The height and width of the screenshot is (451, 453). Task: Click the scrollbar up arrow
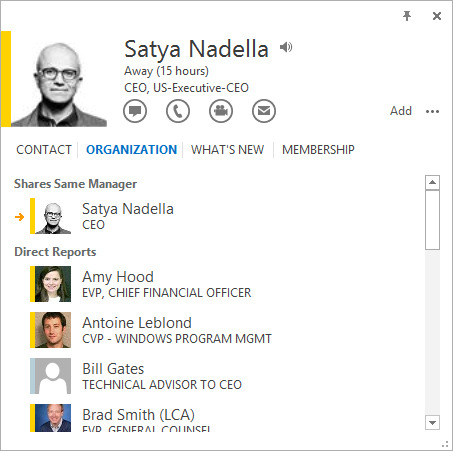point(432,182)
